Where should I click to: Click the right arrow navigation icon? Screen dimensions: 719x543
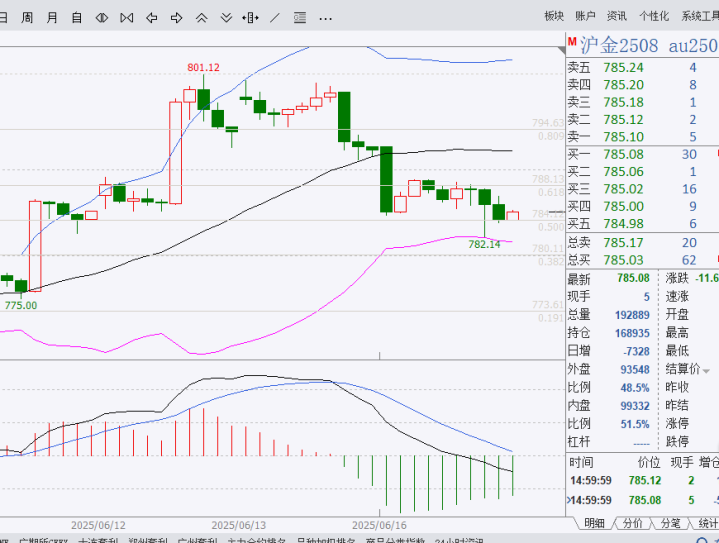(176, 17)
